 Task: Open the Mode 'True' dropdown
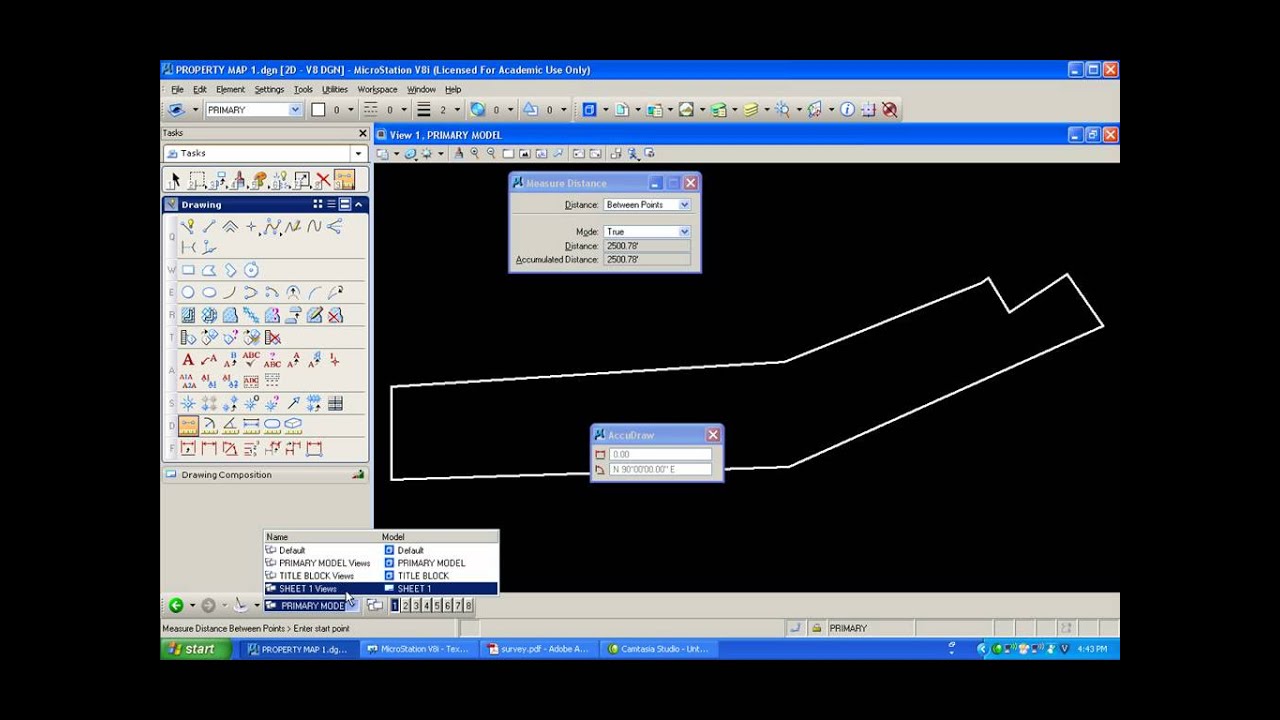coord(684,231)
